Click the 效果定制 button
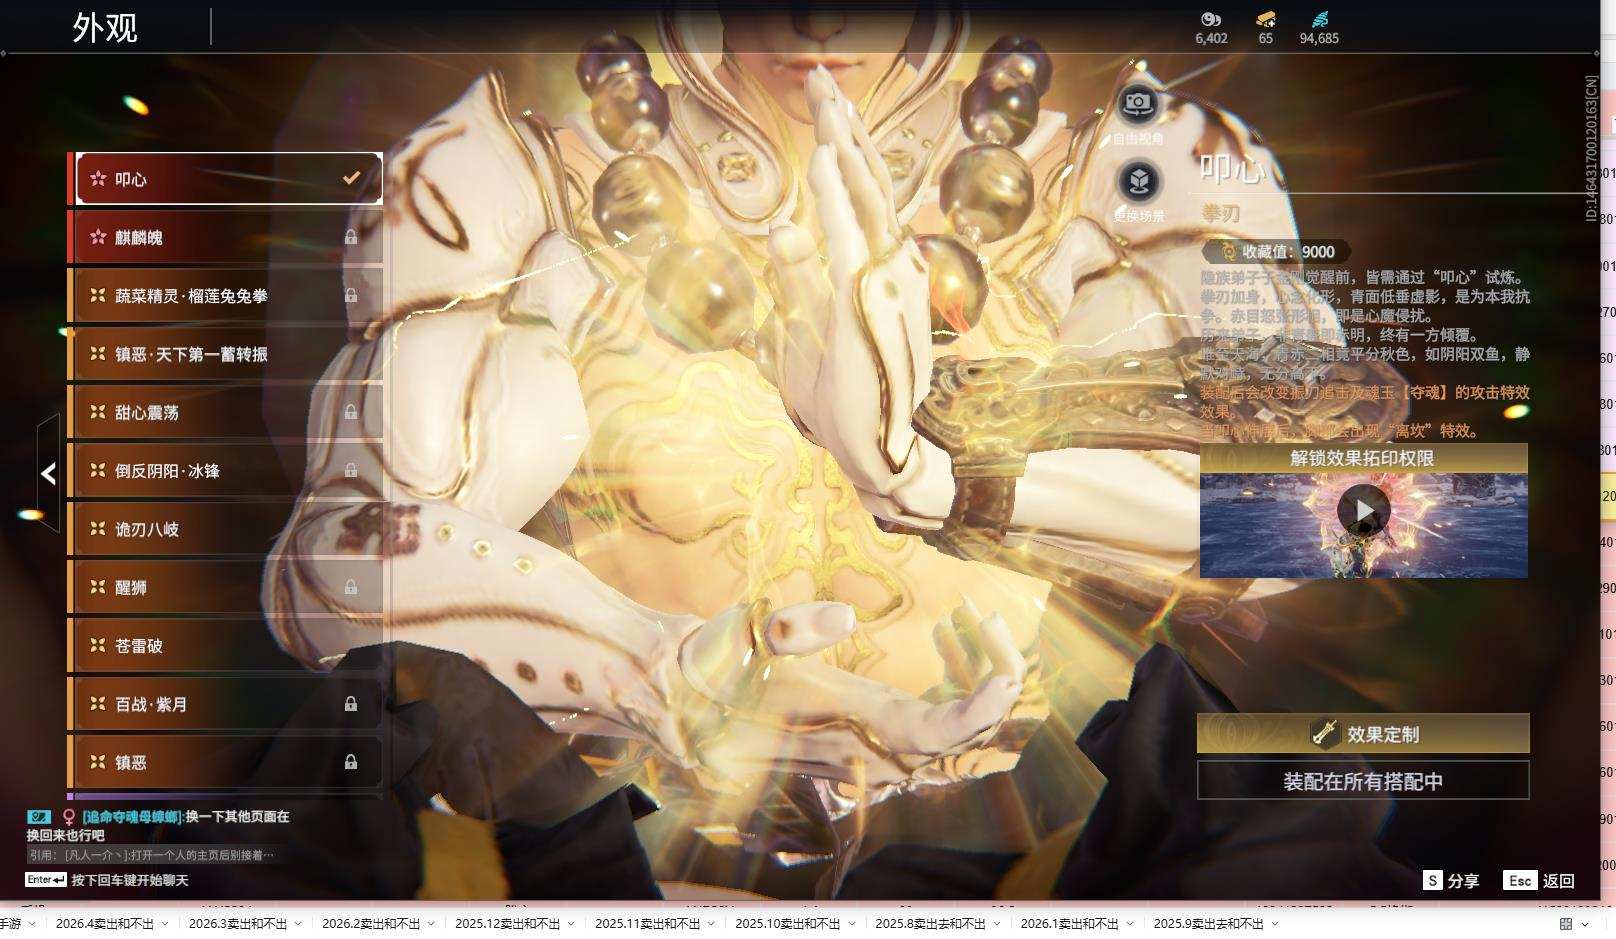Image resolution: width=1616 pixels, height=939 pixels. click(1363, 734)
